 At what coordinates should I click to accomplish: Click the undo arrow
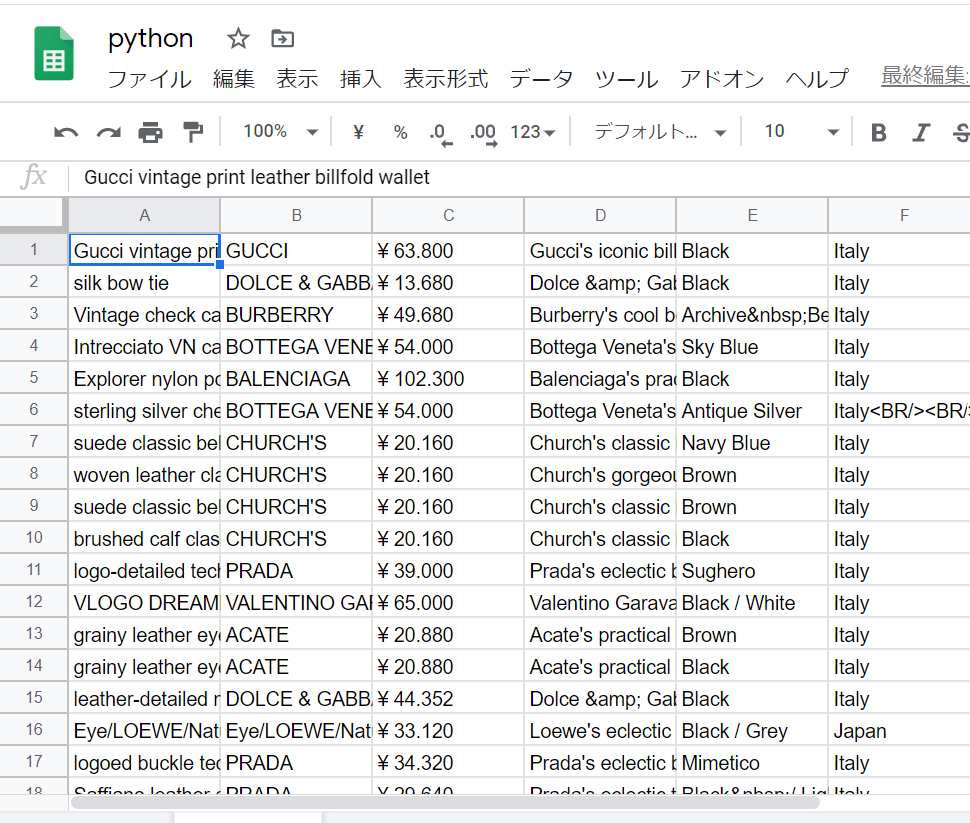tap(66, 132)
